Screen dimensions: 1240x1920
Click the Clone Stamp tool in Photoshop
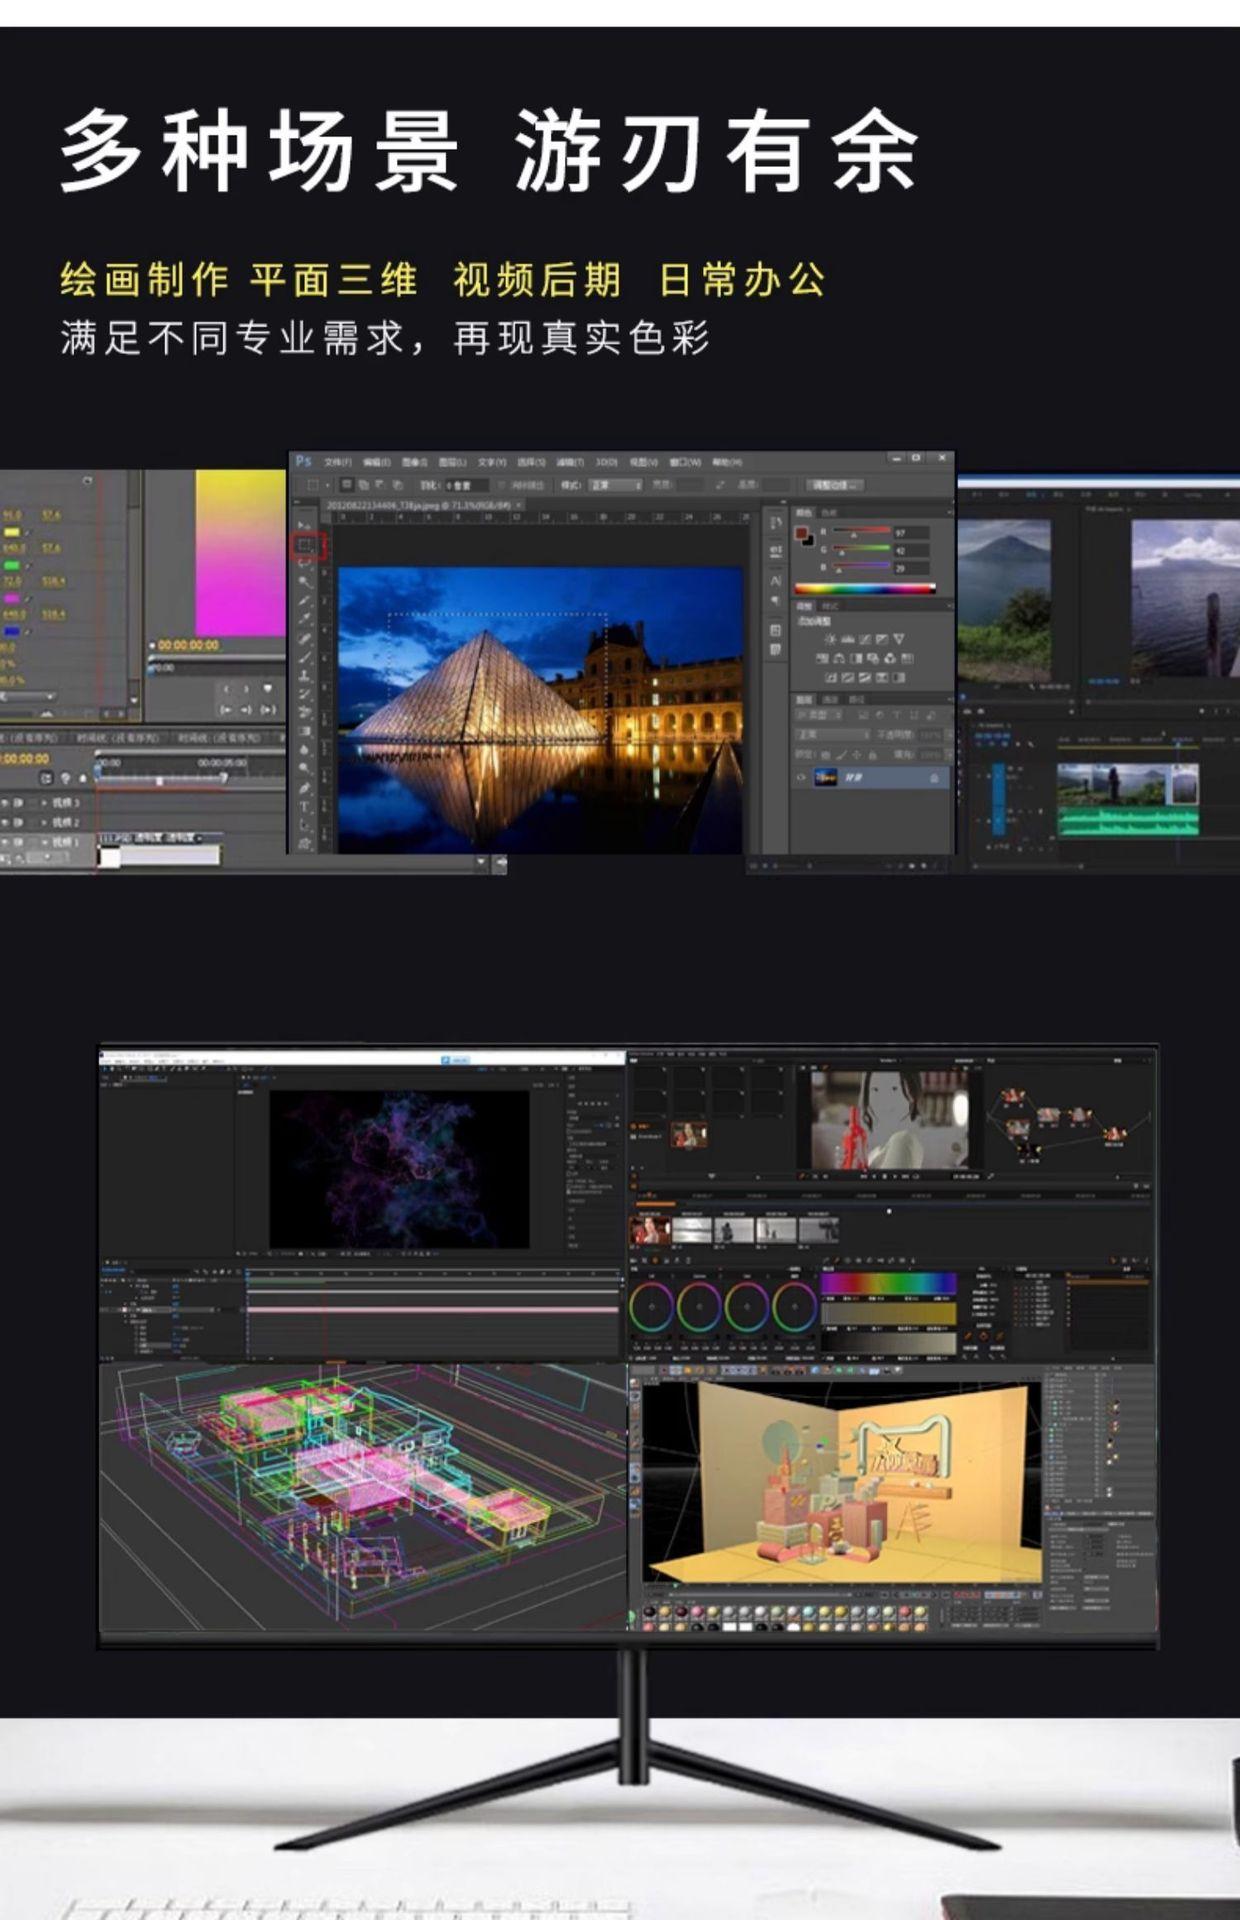(305, 675)
